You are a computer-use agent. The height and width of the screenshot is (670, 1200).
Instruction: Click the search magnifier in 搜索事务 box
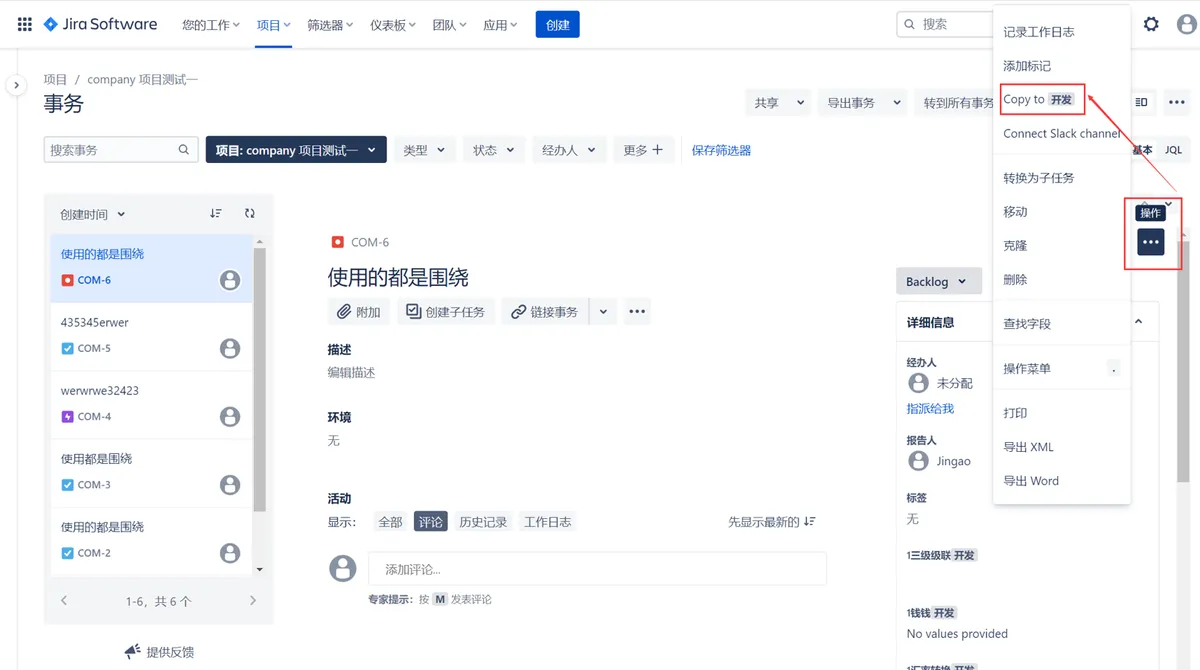coord(184,150)
